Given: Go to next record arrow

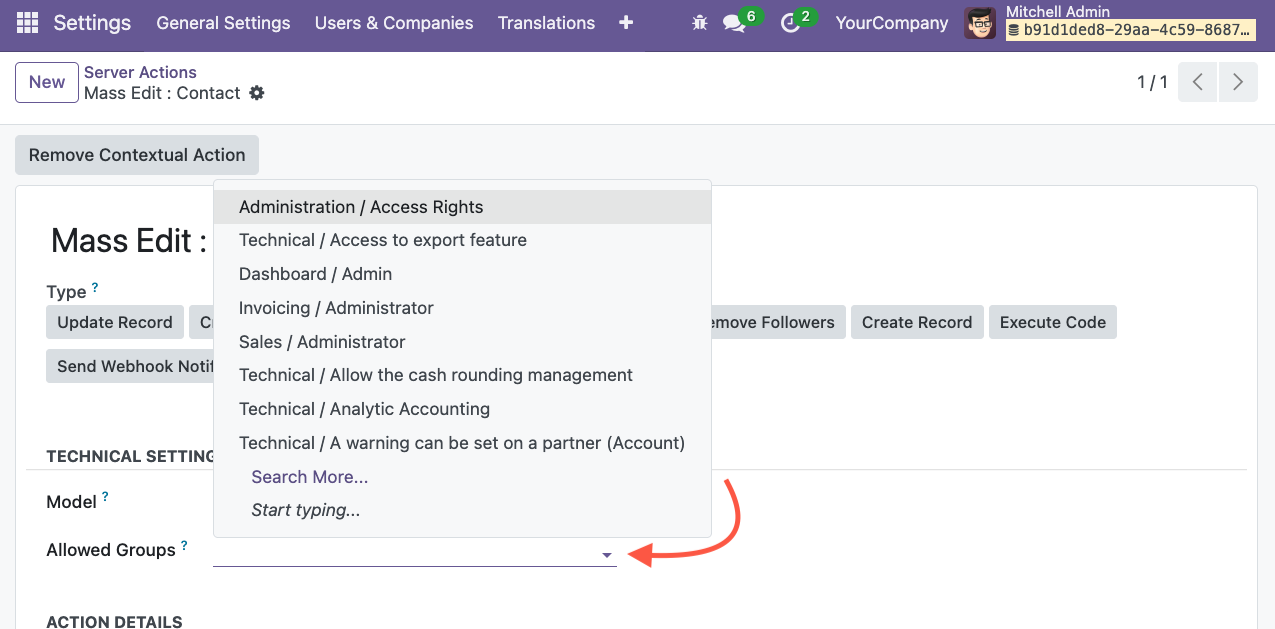Looking at the screenshot, I should point(1238,82).
